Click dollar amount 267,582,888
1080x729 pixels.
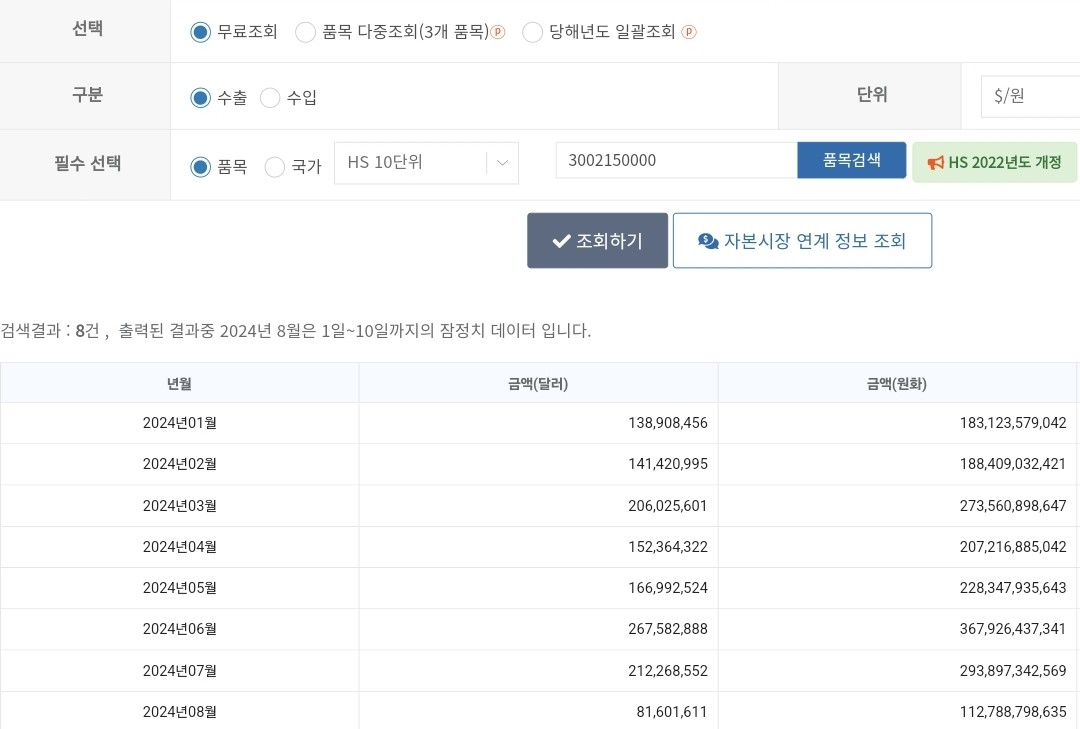click(667, 629)
